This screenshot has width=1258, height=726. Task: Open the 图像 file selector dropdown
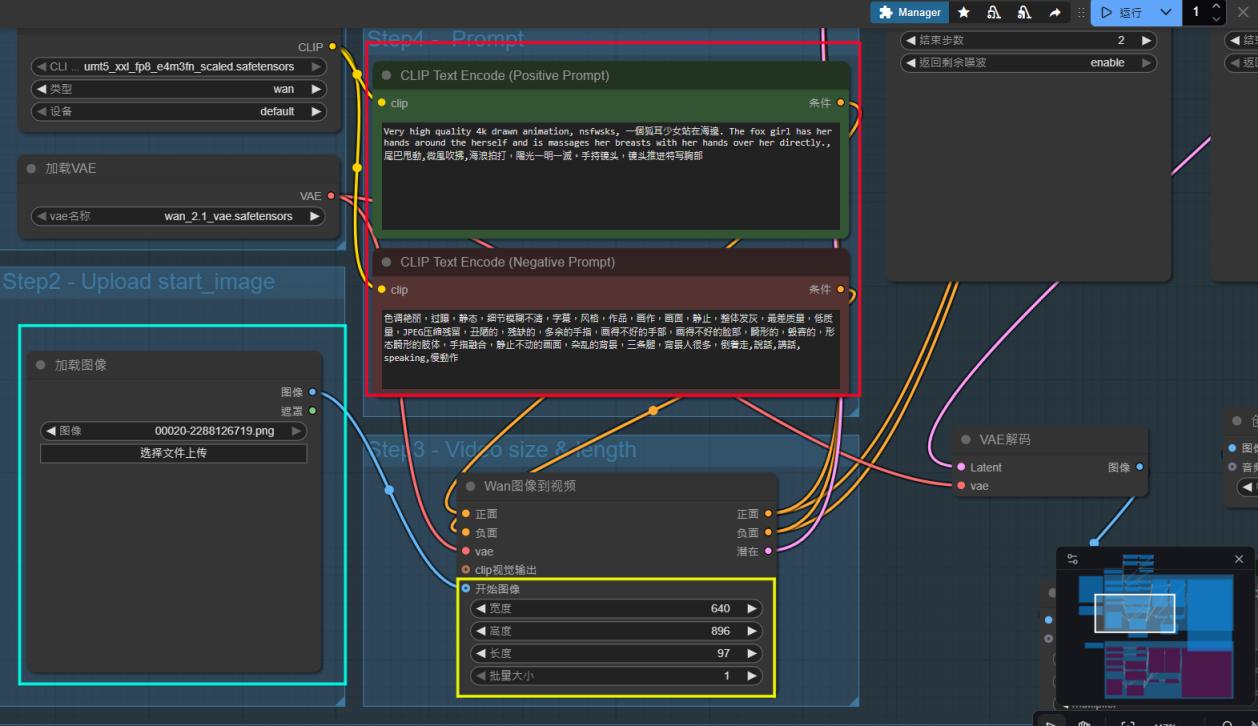tap(173, 431)
